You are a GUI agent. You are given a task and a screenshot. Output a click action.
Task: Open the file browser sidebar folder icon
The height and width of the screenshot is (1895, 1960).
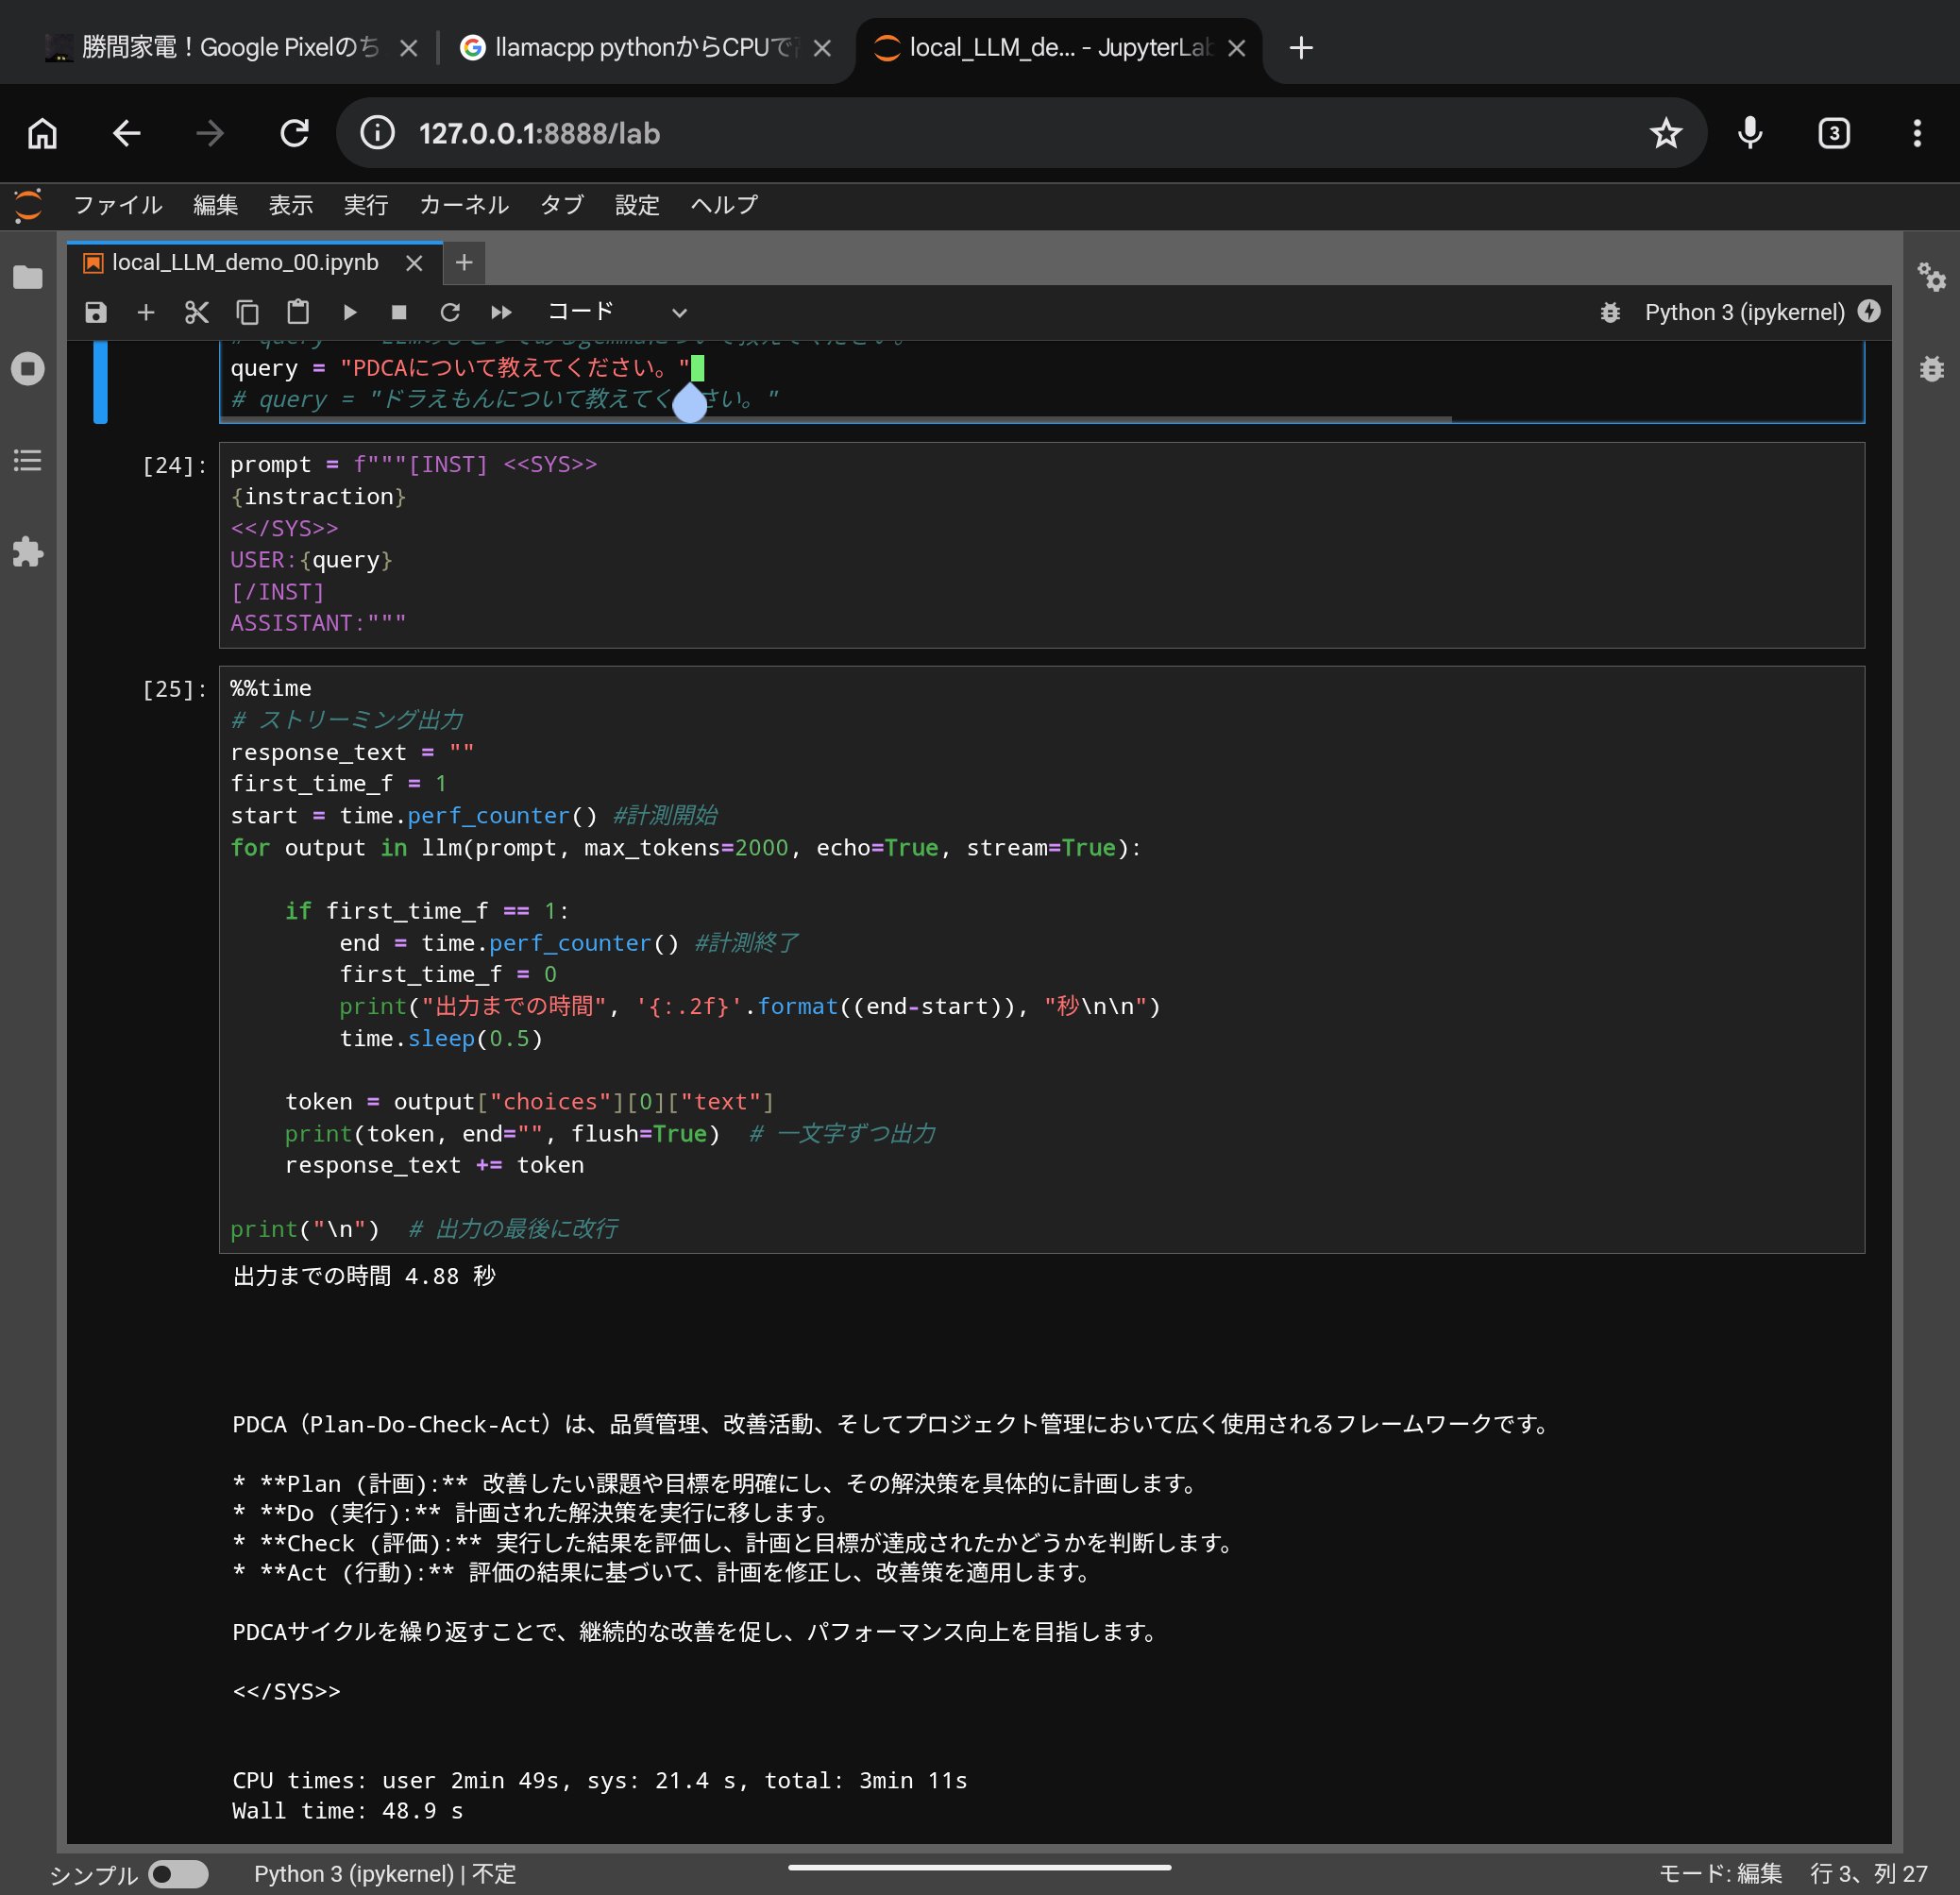(28, 277)
